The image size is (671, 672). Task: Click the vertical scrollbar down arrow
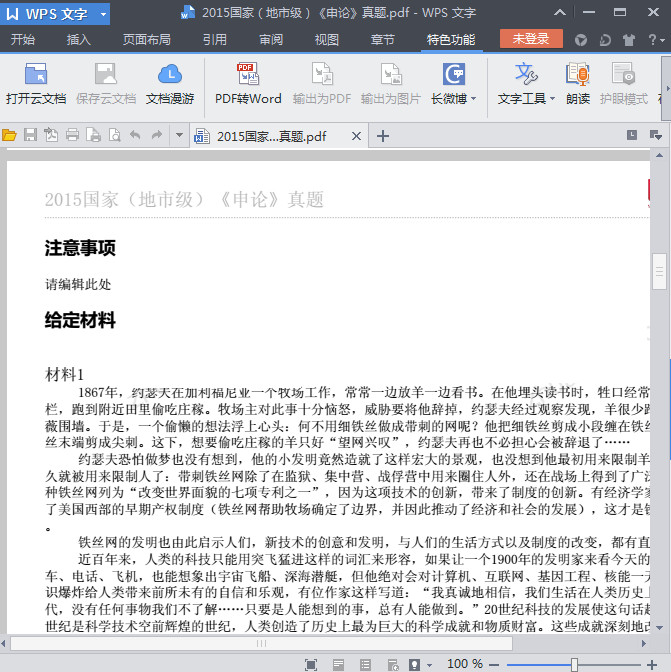pyautogui.click(x=660, y=628)
